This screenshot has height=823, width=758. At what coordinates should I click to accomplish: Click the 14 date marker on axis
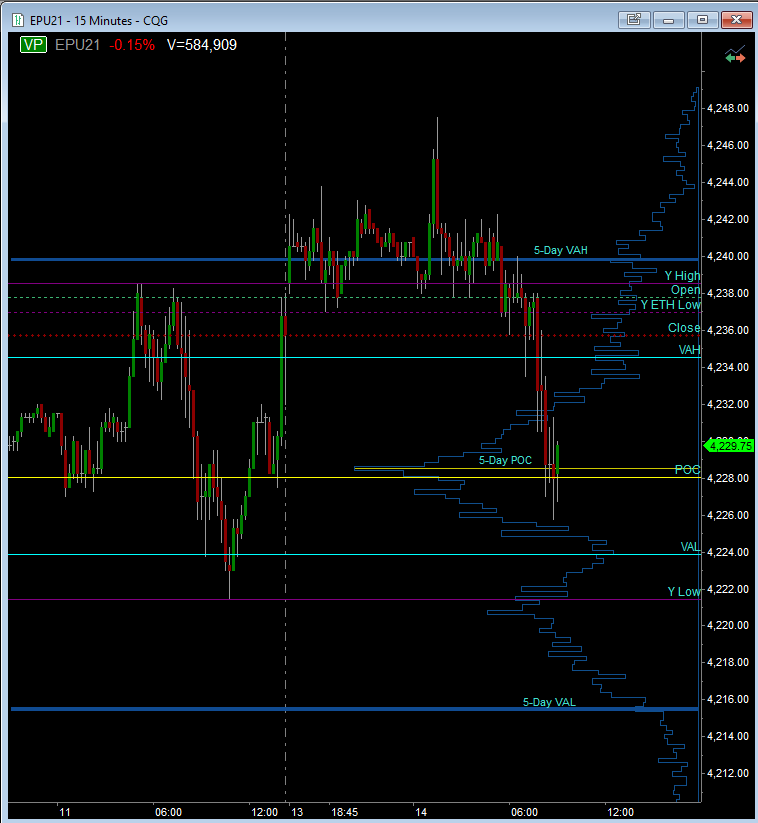pos(421,813)
